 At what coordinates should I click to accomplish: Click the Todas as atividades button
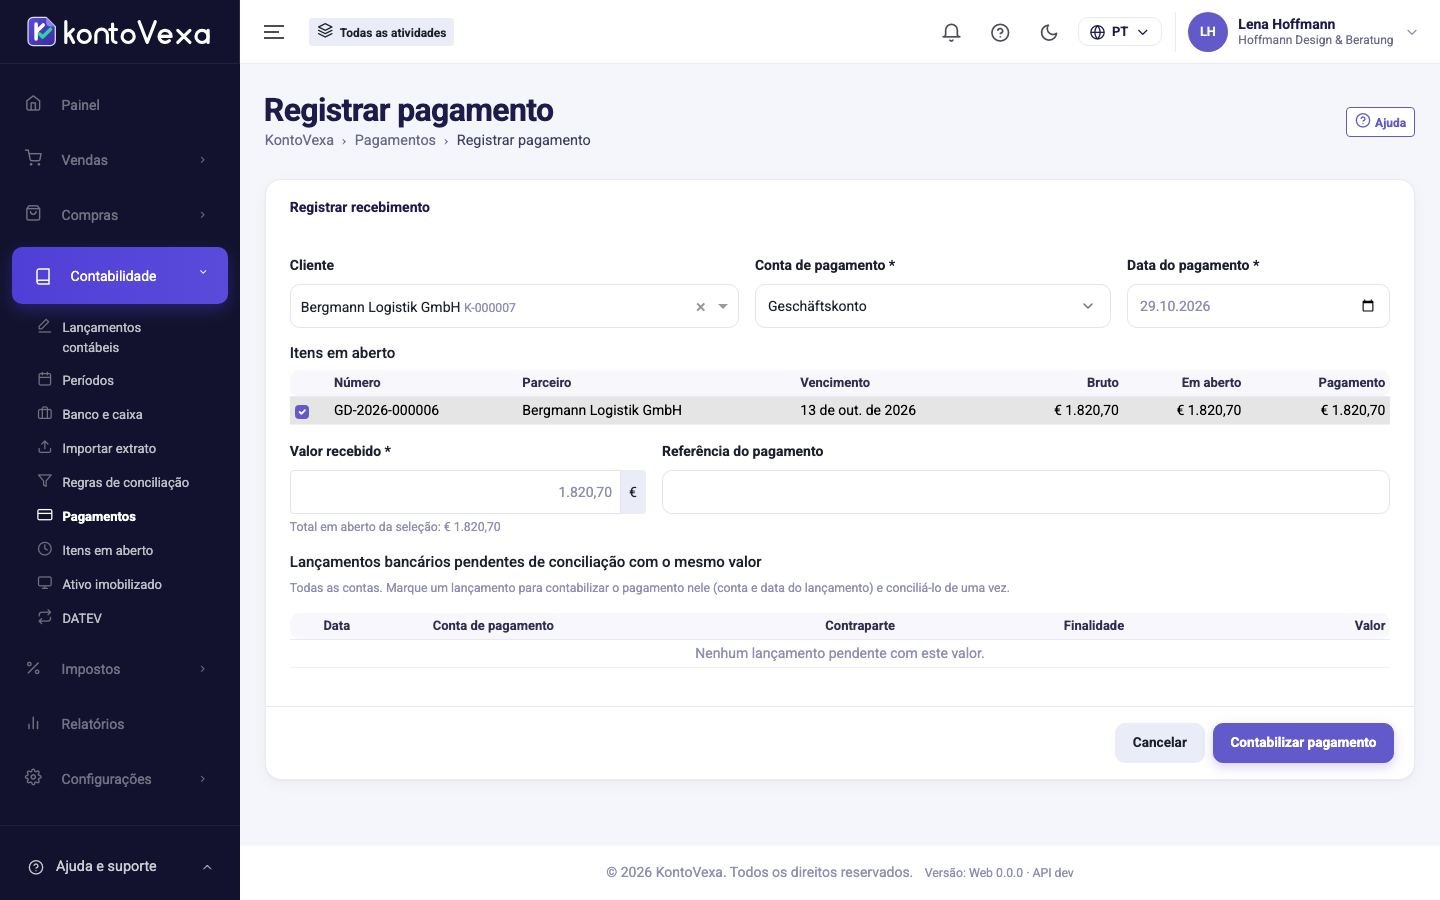[x=381, y=32]
